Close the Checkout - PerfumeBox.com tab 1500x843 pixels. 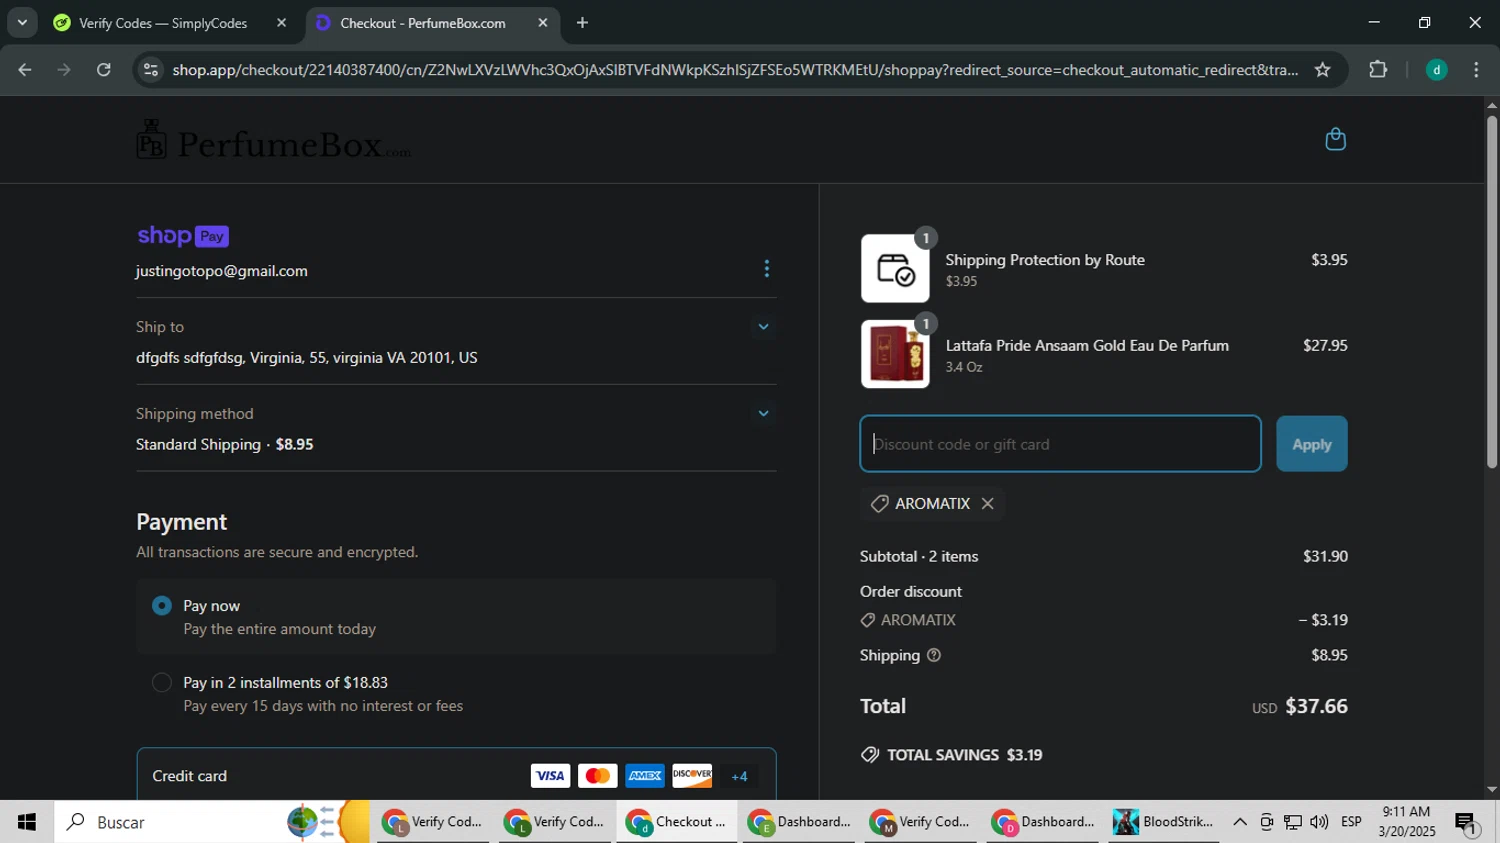[543, 23]
